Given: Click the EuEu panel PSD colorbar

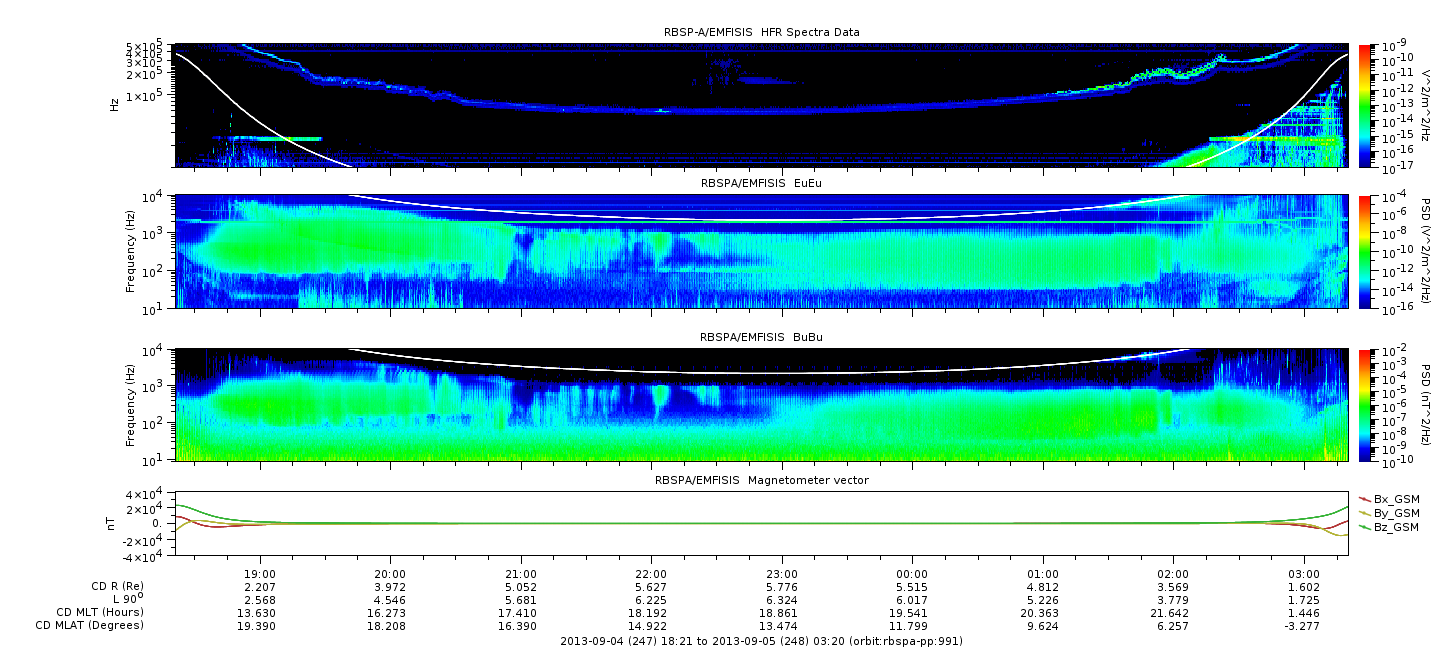Looking at the screenshot, I should 1366,252.
